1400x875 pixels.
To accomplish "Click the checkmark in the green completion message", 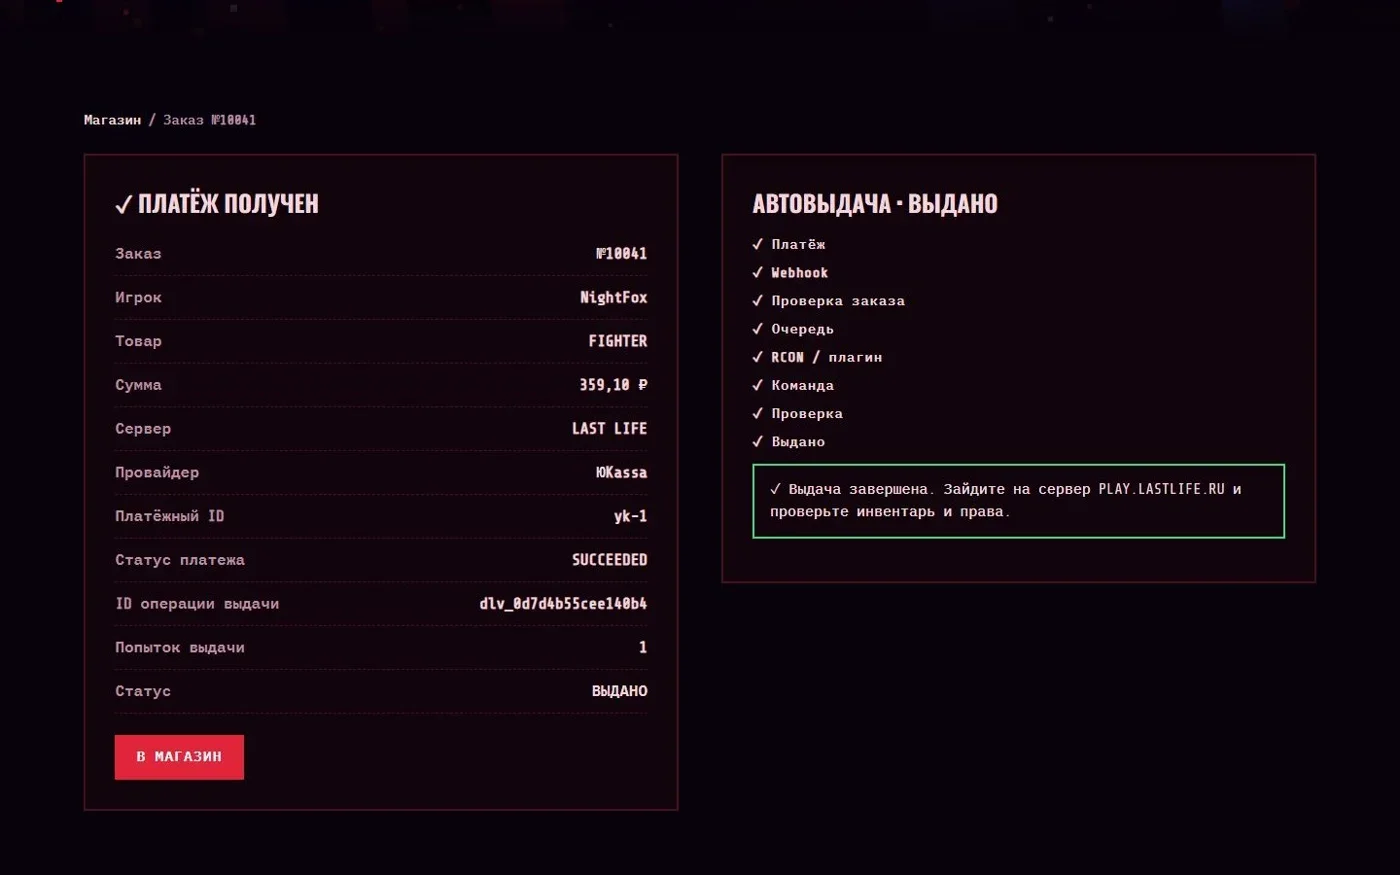I will coord(776,489).
